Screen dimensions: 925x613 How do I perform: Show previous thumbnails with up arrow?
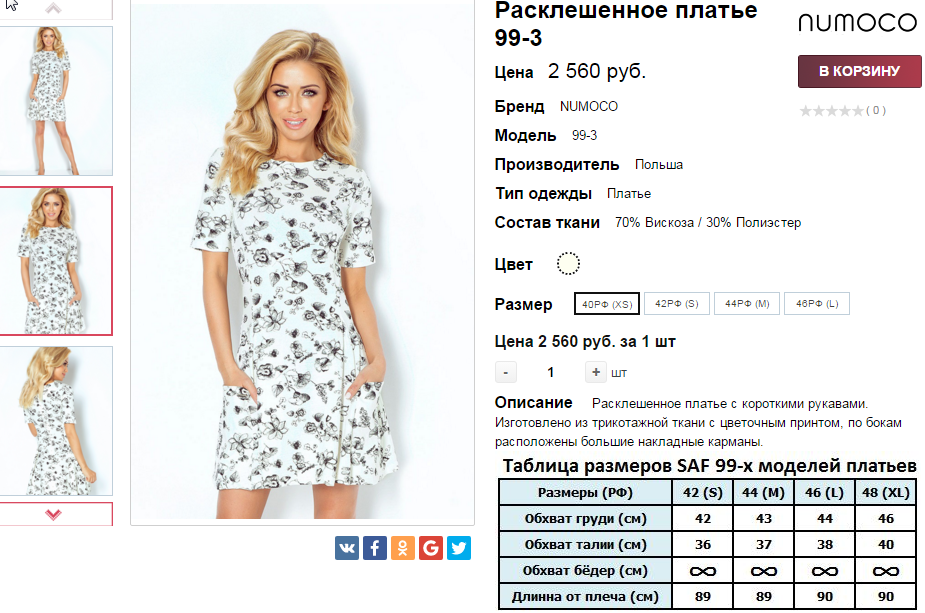[x=53, y=8]
